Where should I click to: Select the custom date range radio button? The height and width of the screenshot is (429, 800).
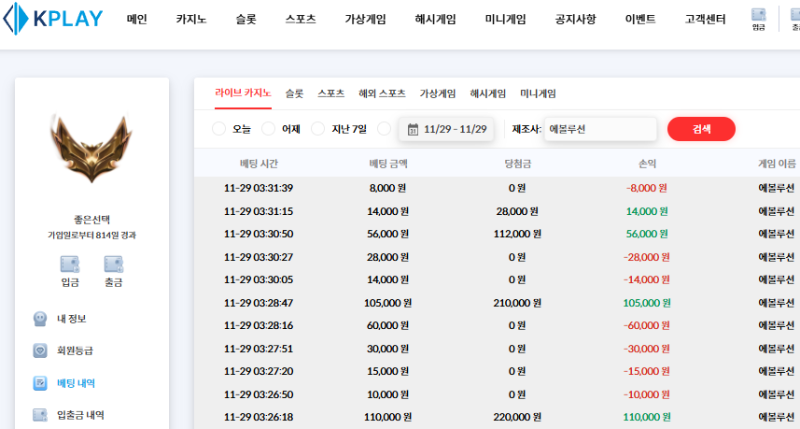click(385, 129)
